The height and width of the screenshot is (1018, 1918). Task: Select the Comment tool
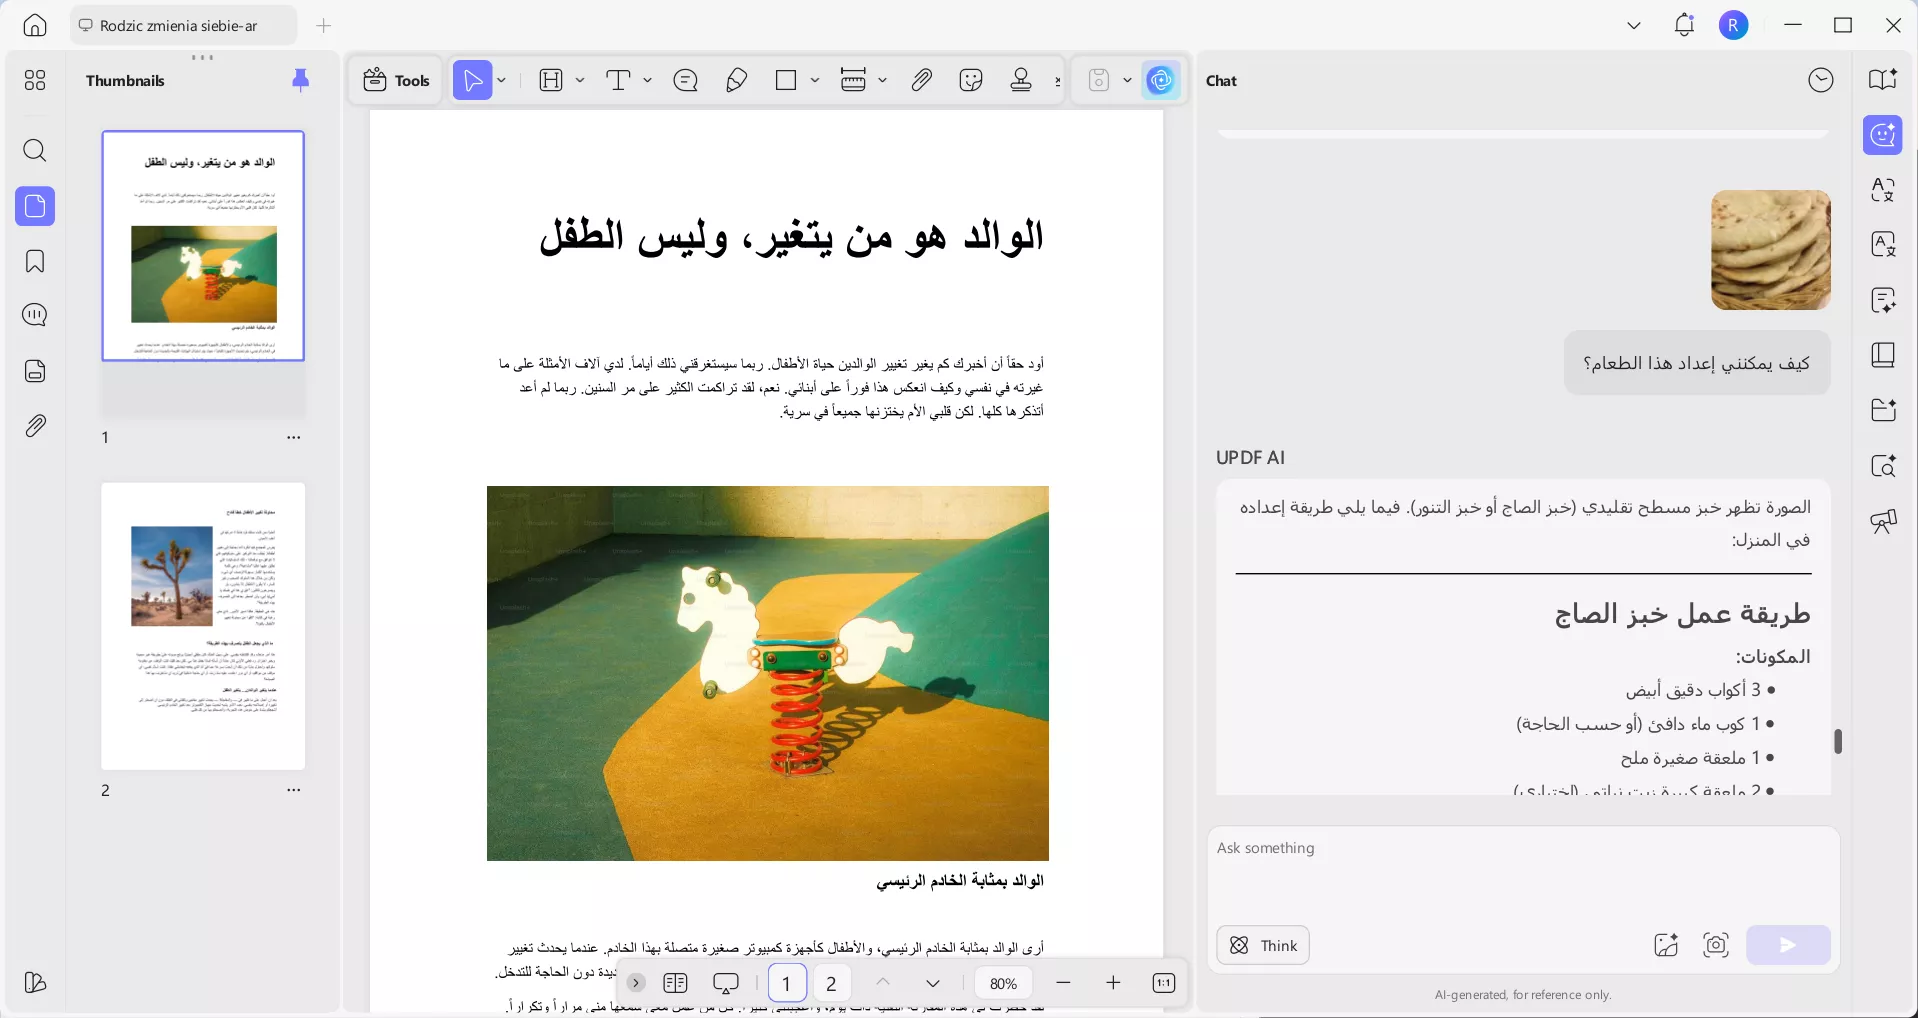pyautogui.click(x=685, y=80)
